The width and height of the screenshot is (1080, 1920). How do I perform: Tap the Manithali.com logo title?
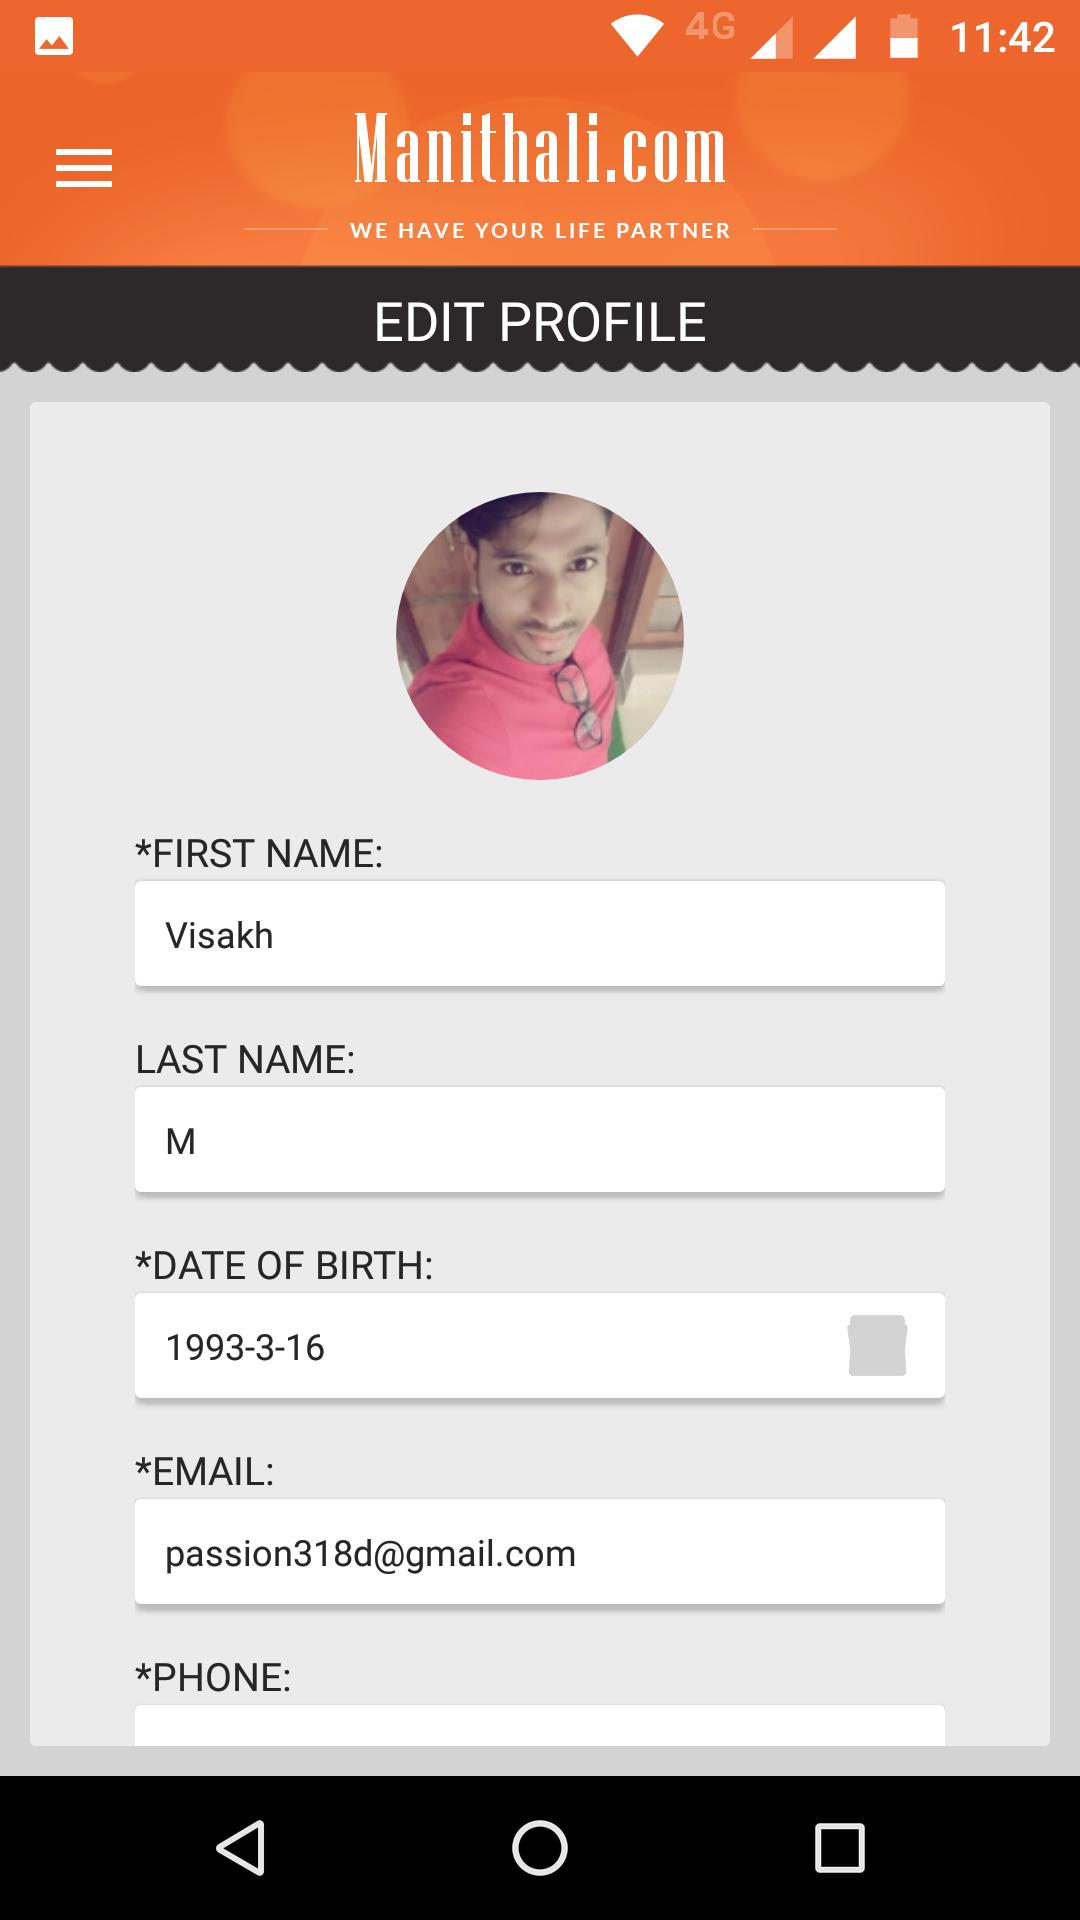tap(540, 152)
